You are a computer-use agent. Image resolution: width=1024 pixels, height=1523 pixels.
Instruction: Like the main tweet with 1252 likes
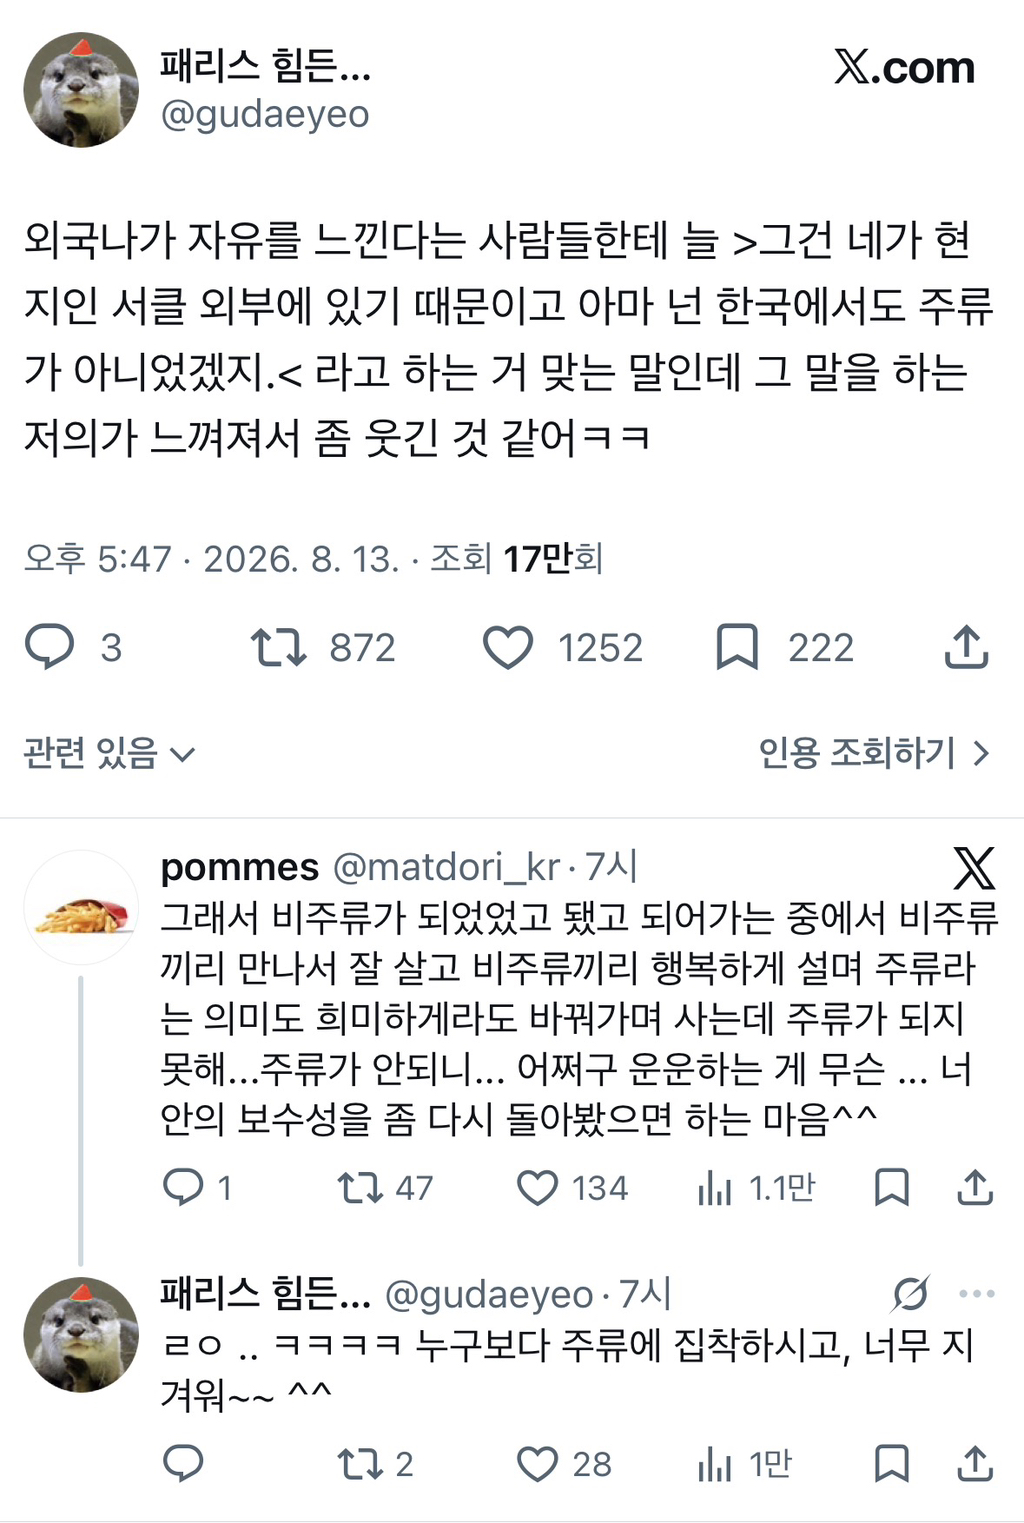pyautogui.click(x=508, y=647)
